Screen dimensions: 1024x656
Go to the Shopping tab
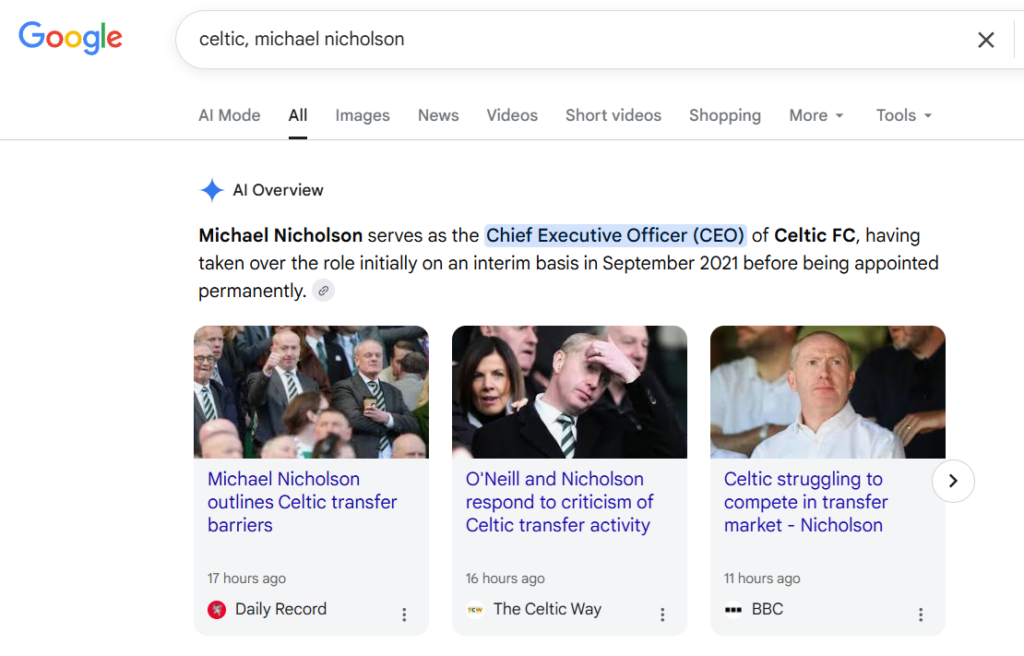pyautogui.click(x=725, y=116)
